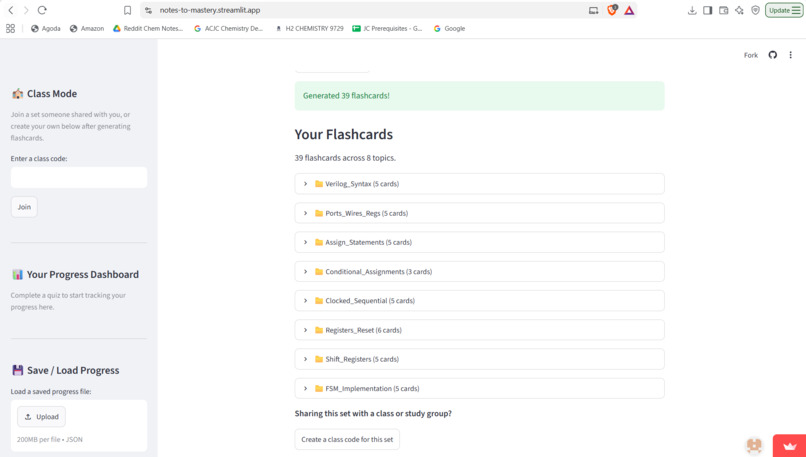Click the red crown badge icon
Screen dimensions: 806x457
click(x=790, y=446)
